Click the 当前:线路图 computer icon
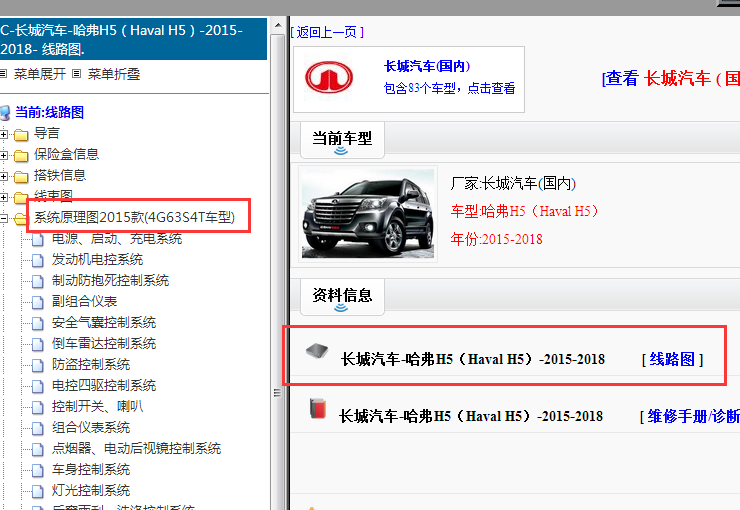 [x=5, y=113]
